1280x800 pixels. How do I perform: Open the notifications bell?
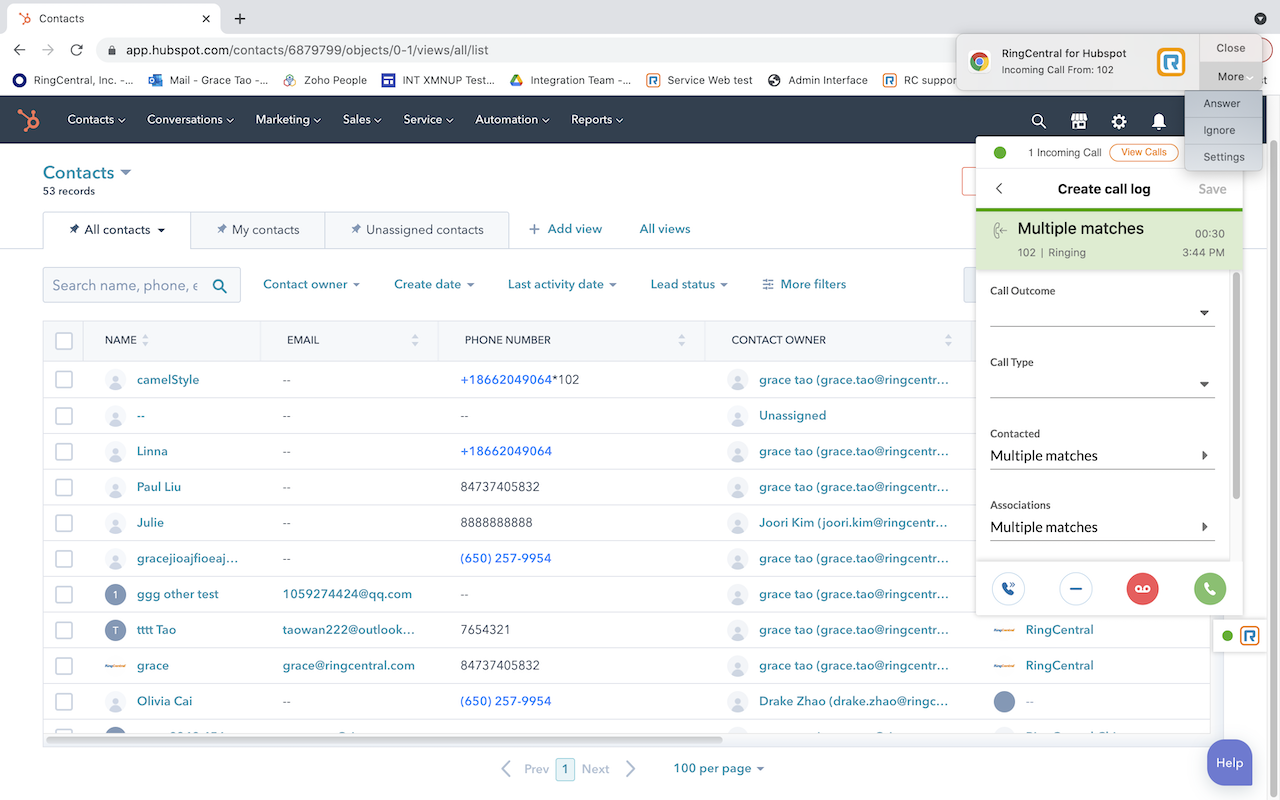[1158, 120]
